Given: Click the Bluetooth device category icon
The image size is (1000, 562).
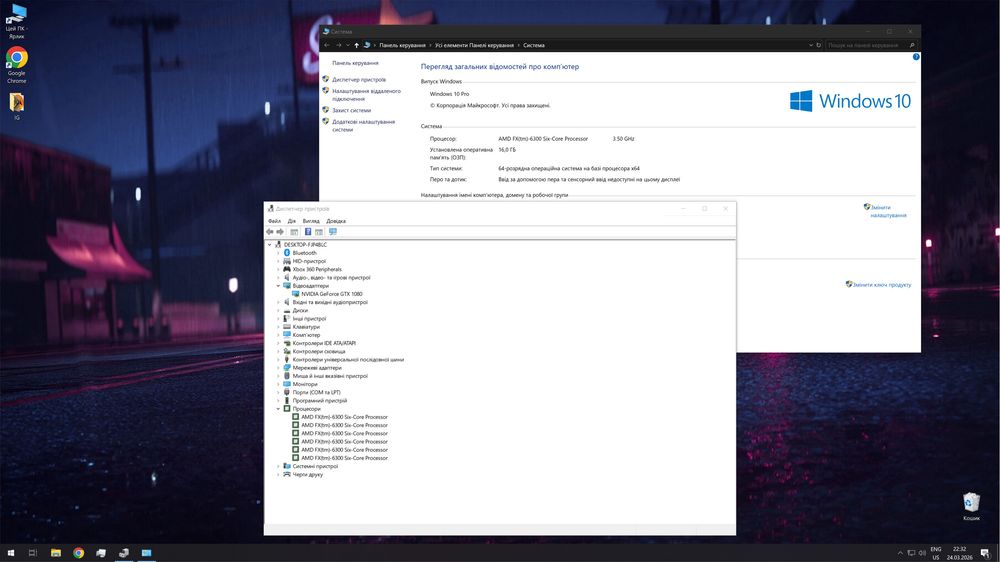Looking at the screenshot, I should (287, 253).
